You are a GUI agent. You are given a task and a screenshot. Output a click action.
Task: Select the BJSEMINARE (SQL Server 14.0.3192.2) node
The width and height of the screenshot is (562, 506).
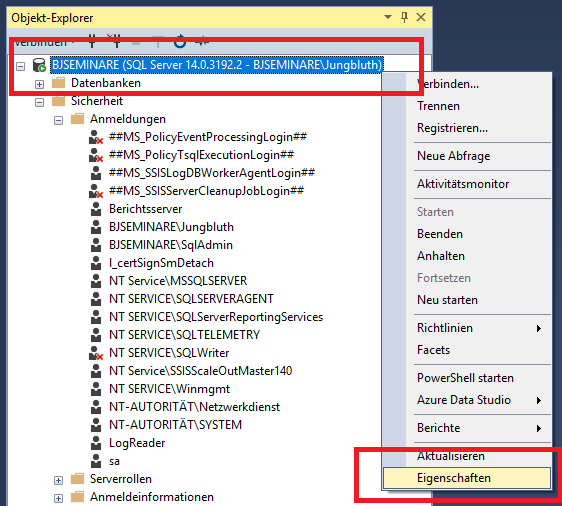217,65
